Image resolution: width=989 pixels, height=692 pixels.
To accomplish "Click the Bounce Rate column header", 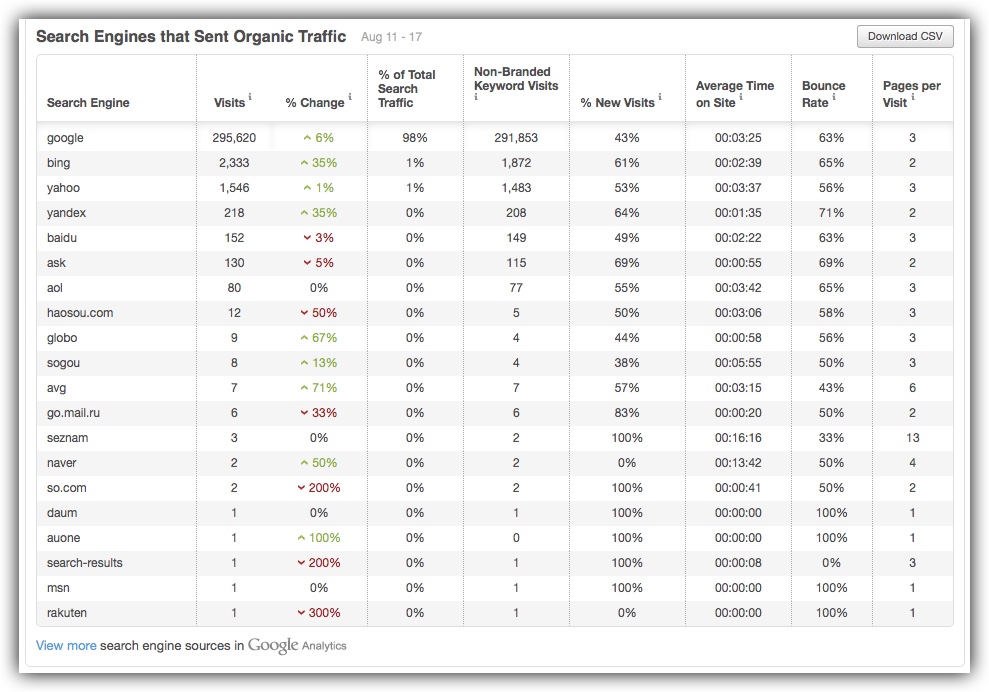I will point(824,94).
